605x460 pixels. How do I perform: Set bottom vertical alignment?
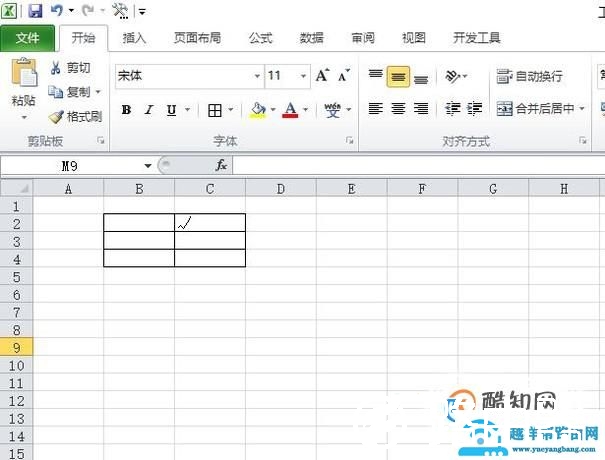[x=421, y=79]
